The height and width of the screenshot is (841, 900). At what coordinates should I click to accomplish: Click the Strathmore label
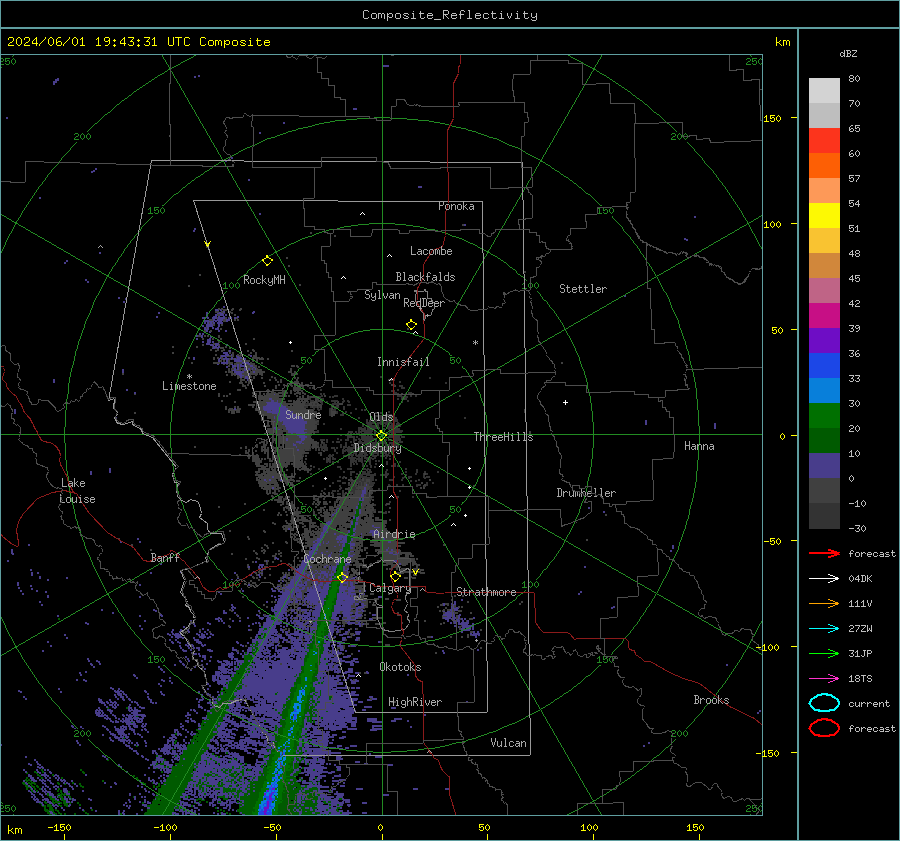click(486, 592)
